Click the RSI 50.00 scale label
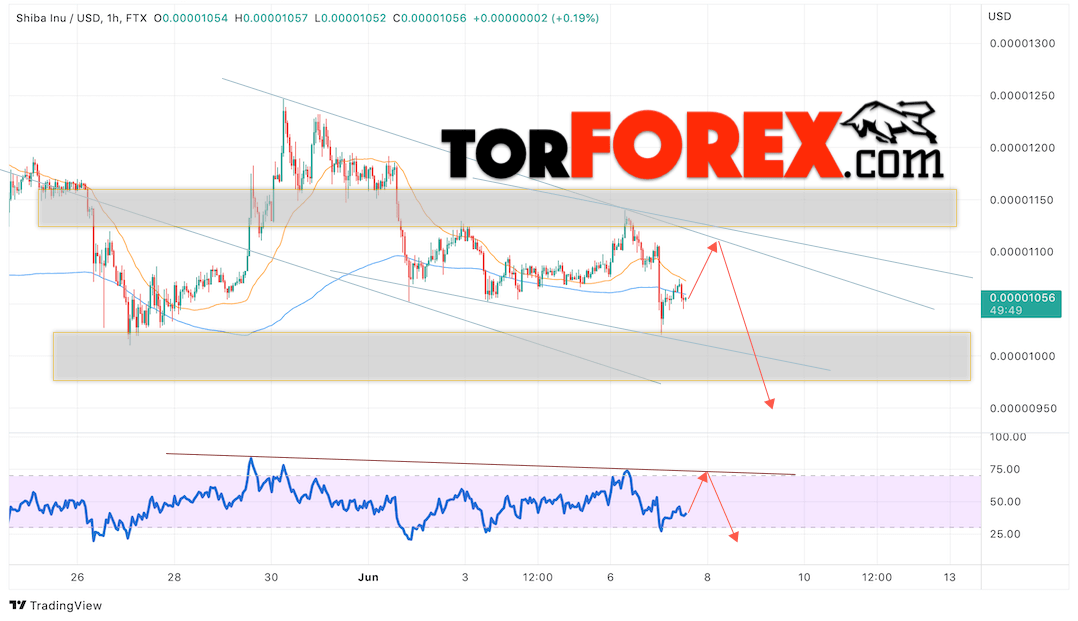The height and width of the screenshot is (621, 1078). pos(1005,502)
